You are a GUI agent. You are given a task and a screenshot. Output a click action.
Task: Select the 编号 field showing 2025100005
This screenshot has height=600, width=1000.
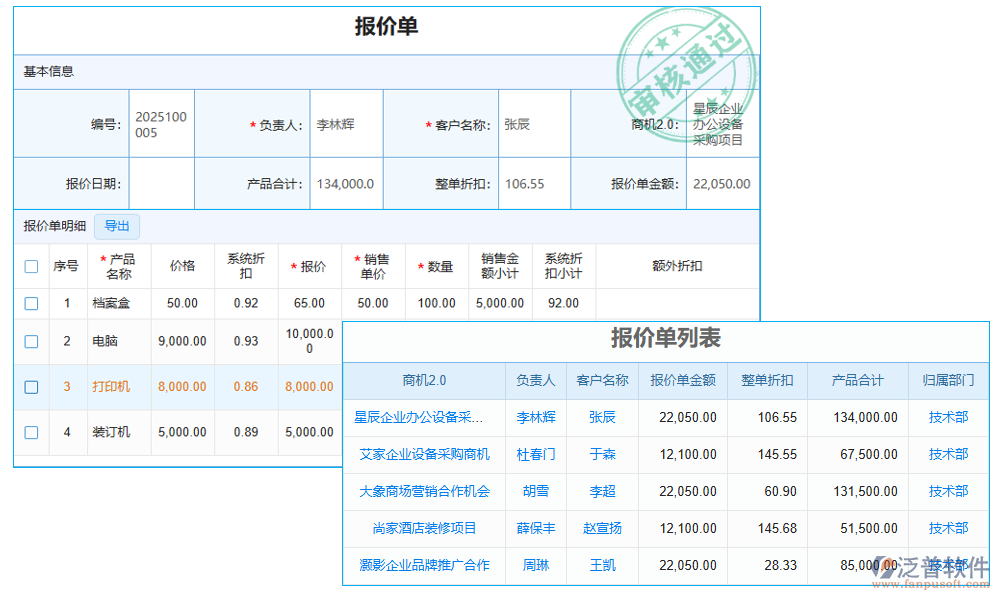tap(161, 122)
